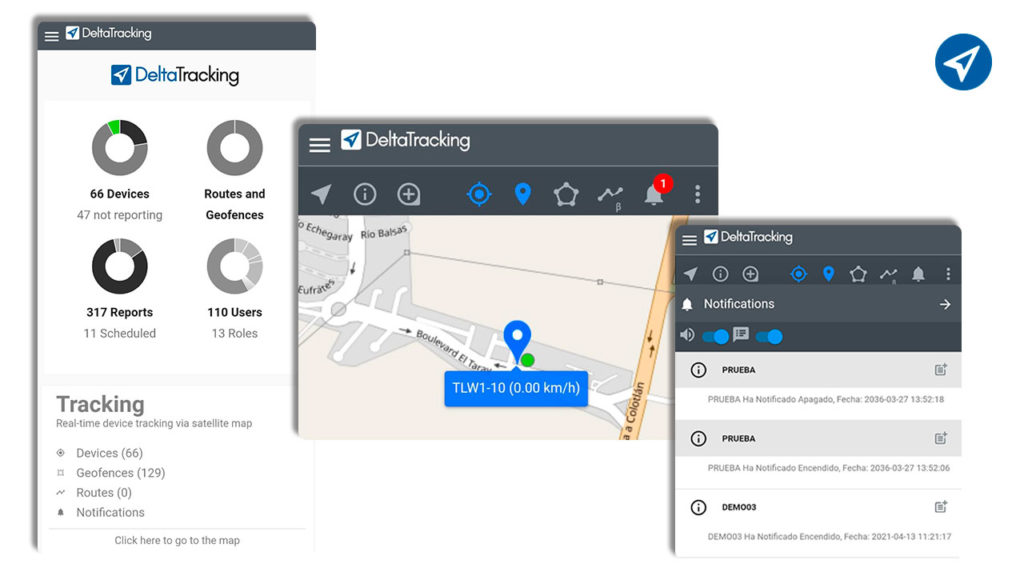Click polygon geofence icon in Notifications window toolbar

pos(858,274)
